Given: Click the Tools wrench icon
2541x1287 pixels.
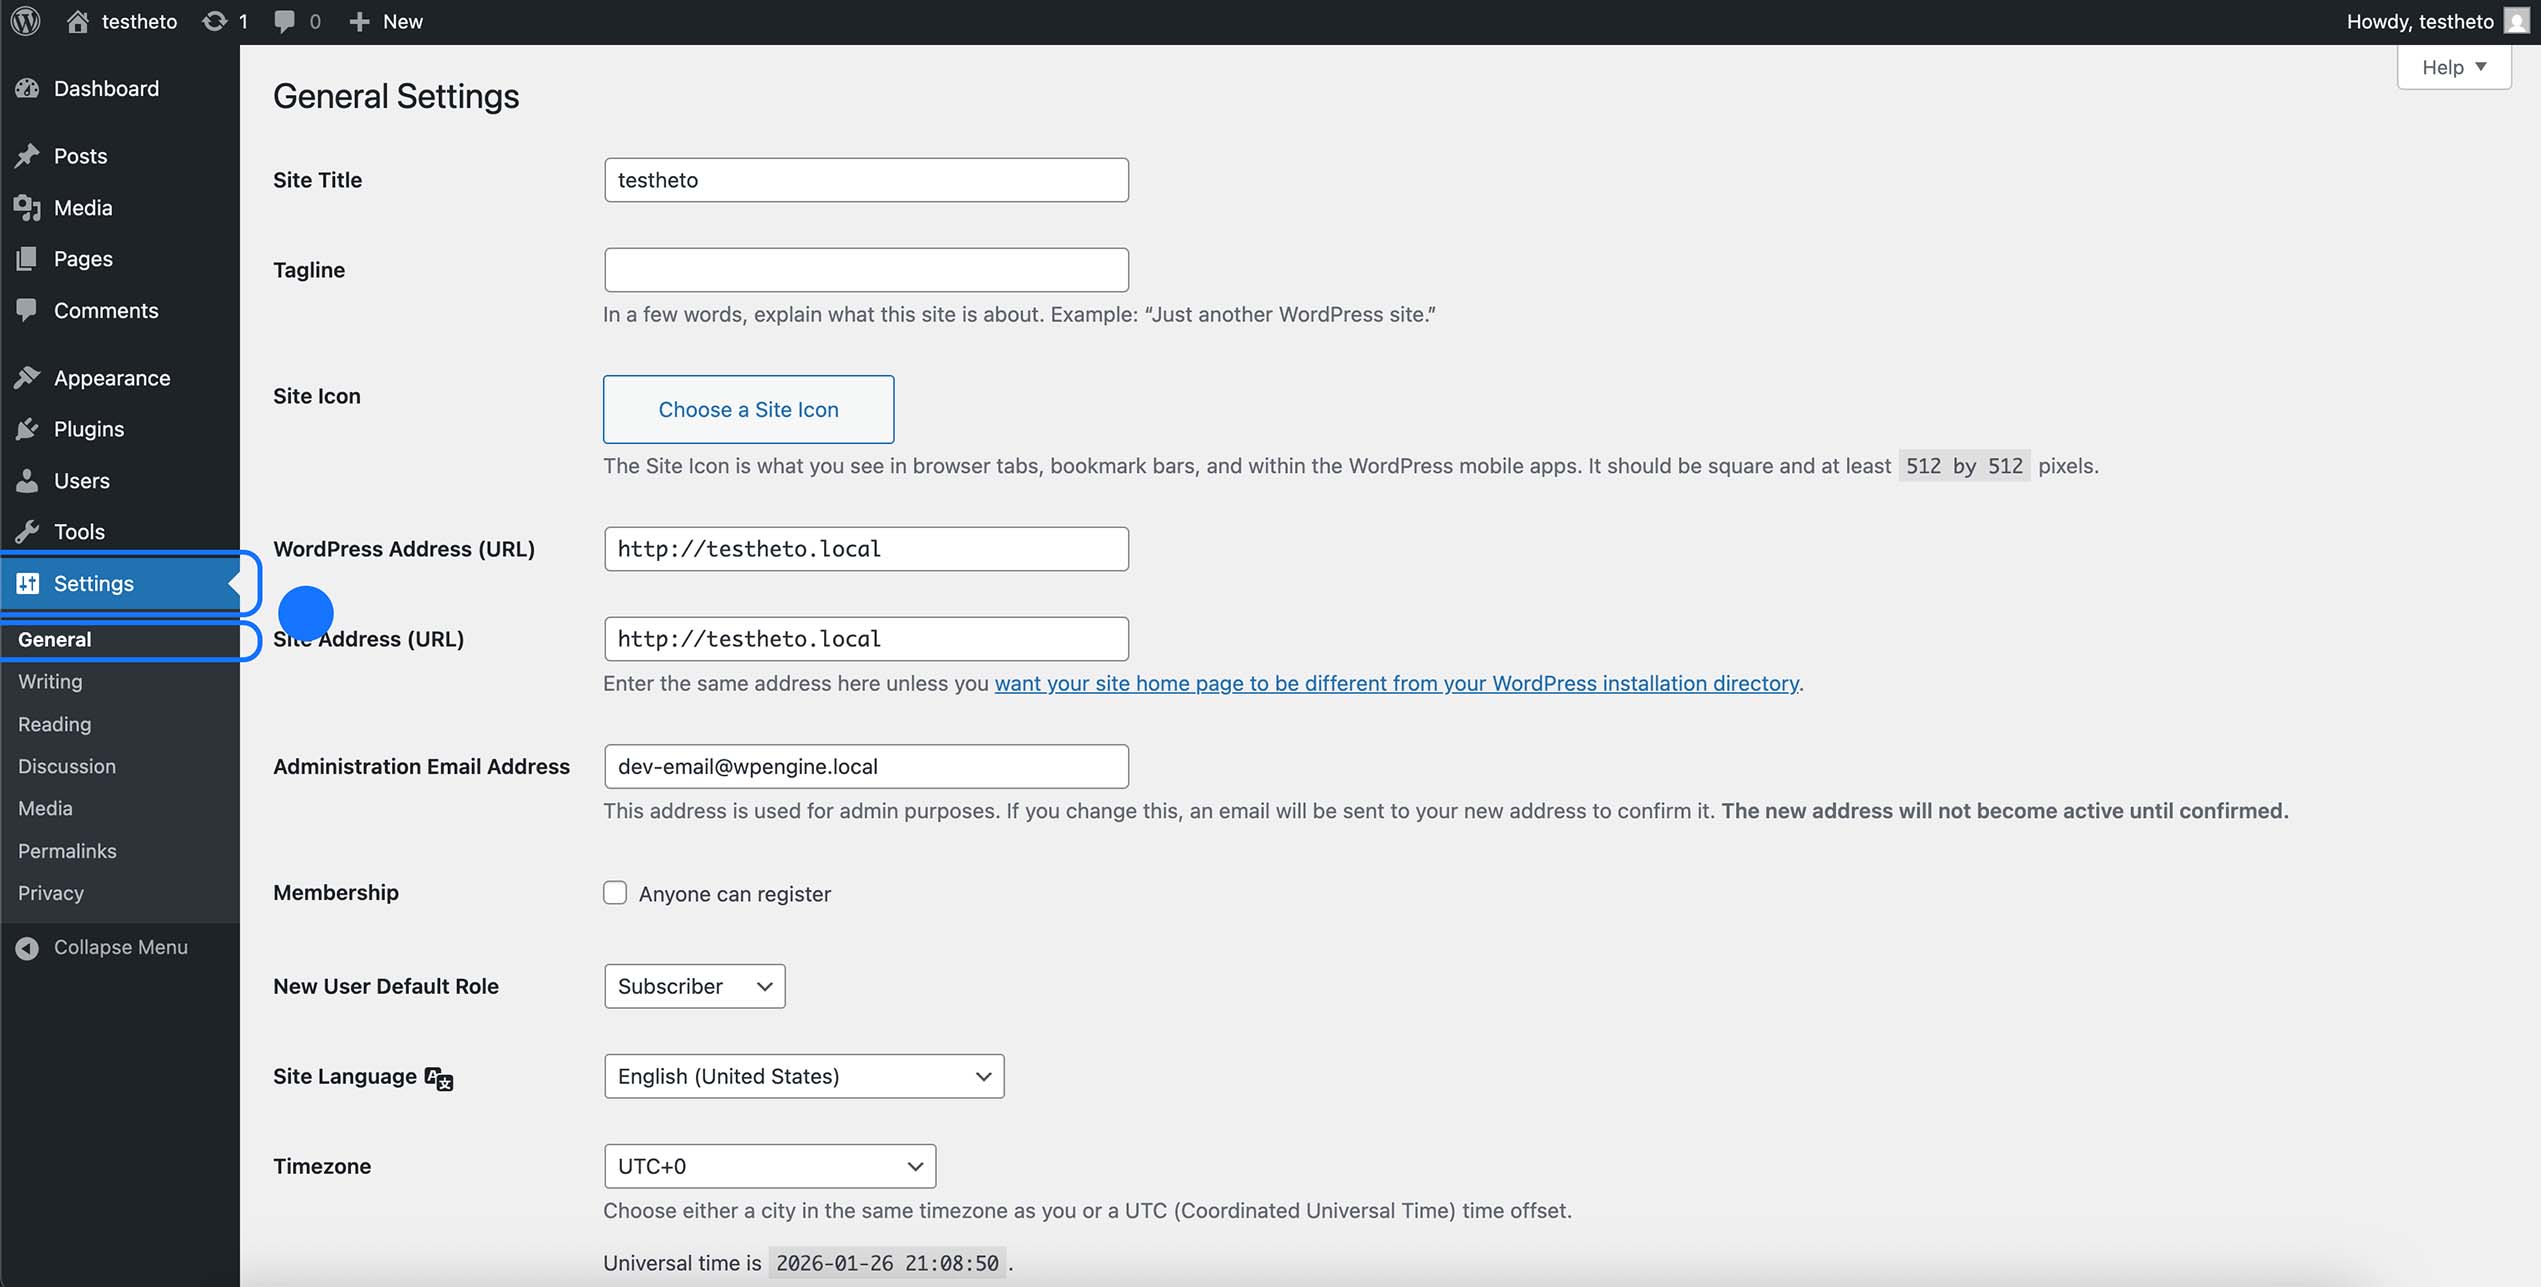Looking at the screenshot, I should [28, 531].
